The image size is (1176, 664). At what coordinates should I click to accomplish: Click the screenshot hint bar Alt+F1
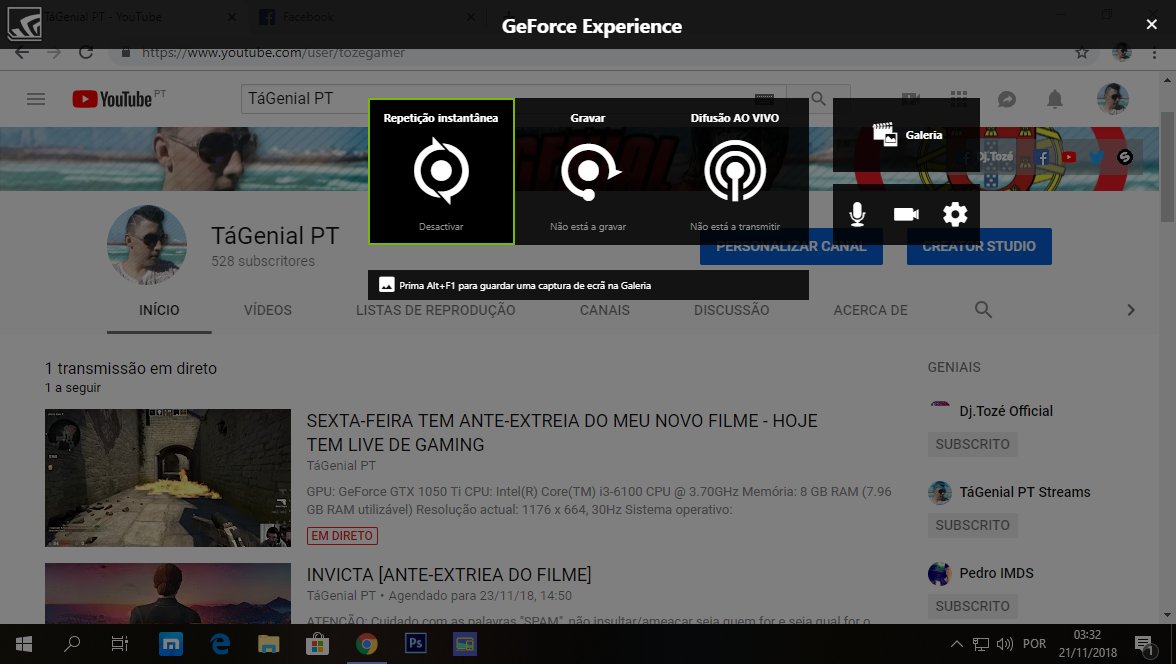tap(588, 285)
